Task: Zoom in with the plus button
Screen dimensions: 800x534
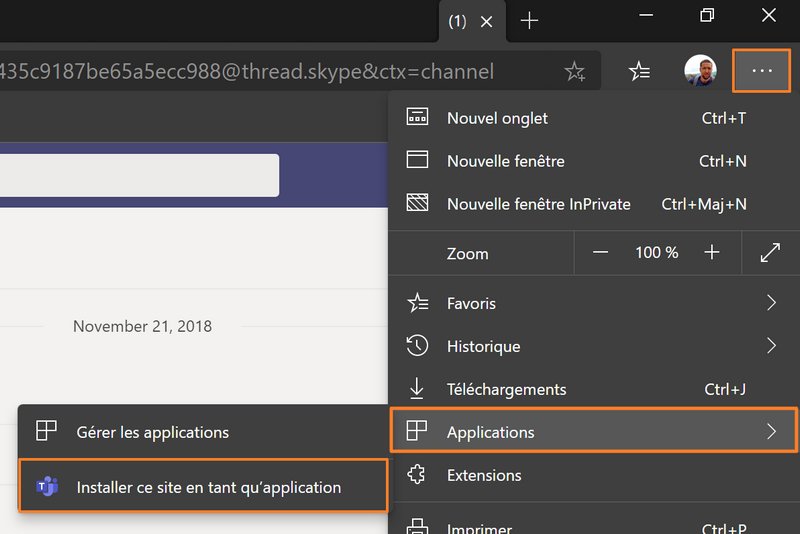Action: coord(712,253)
